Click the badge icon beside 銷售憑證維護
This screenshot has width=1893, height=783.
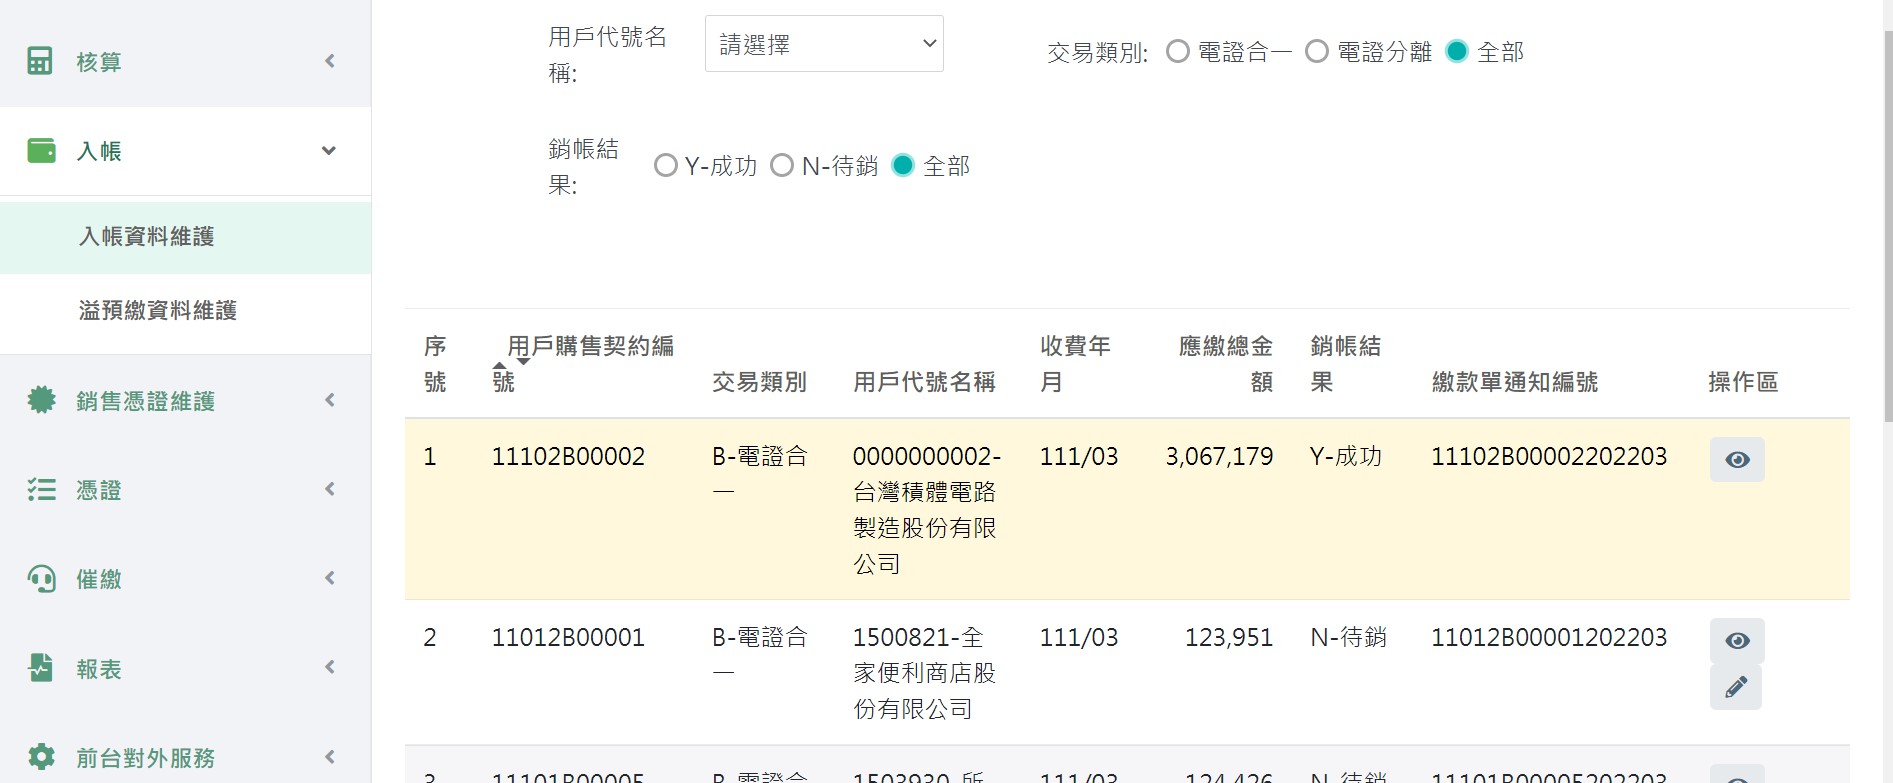(x=41, y=400)
